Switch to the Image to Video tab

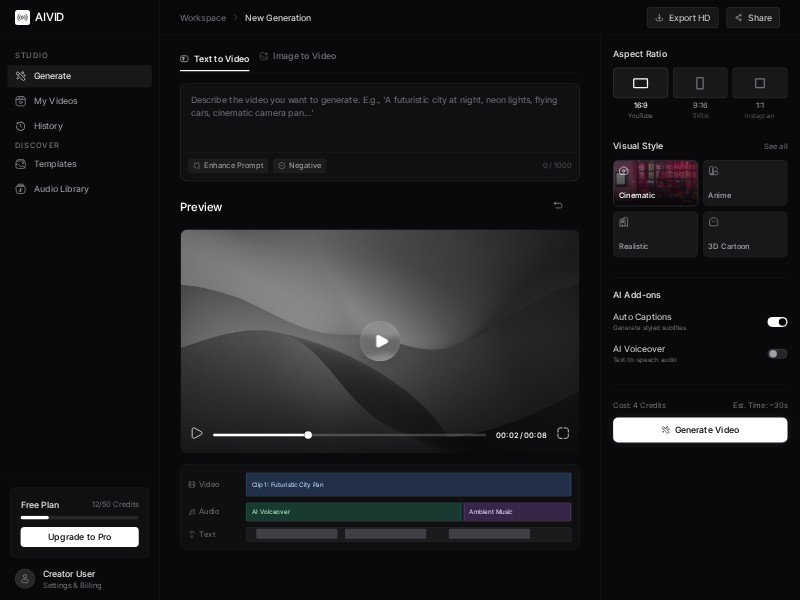pyautogui.click(x=298, y=57)
